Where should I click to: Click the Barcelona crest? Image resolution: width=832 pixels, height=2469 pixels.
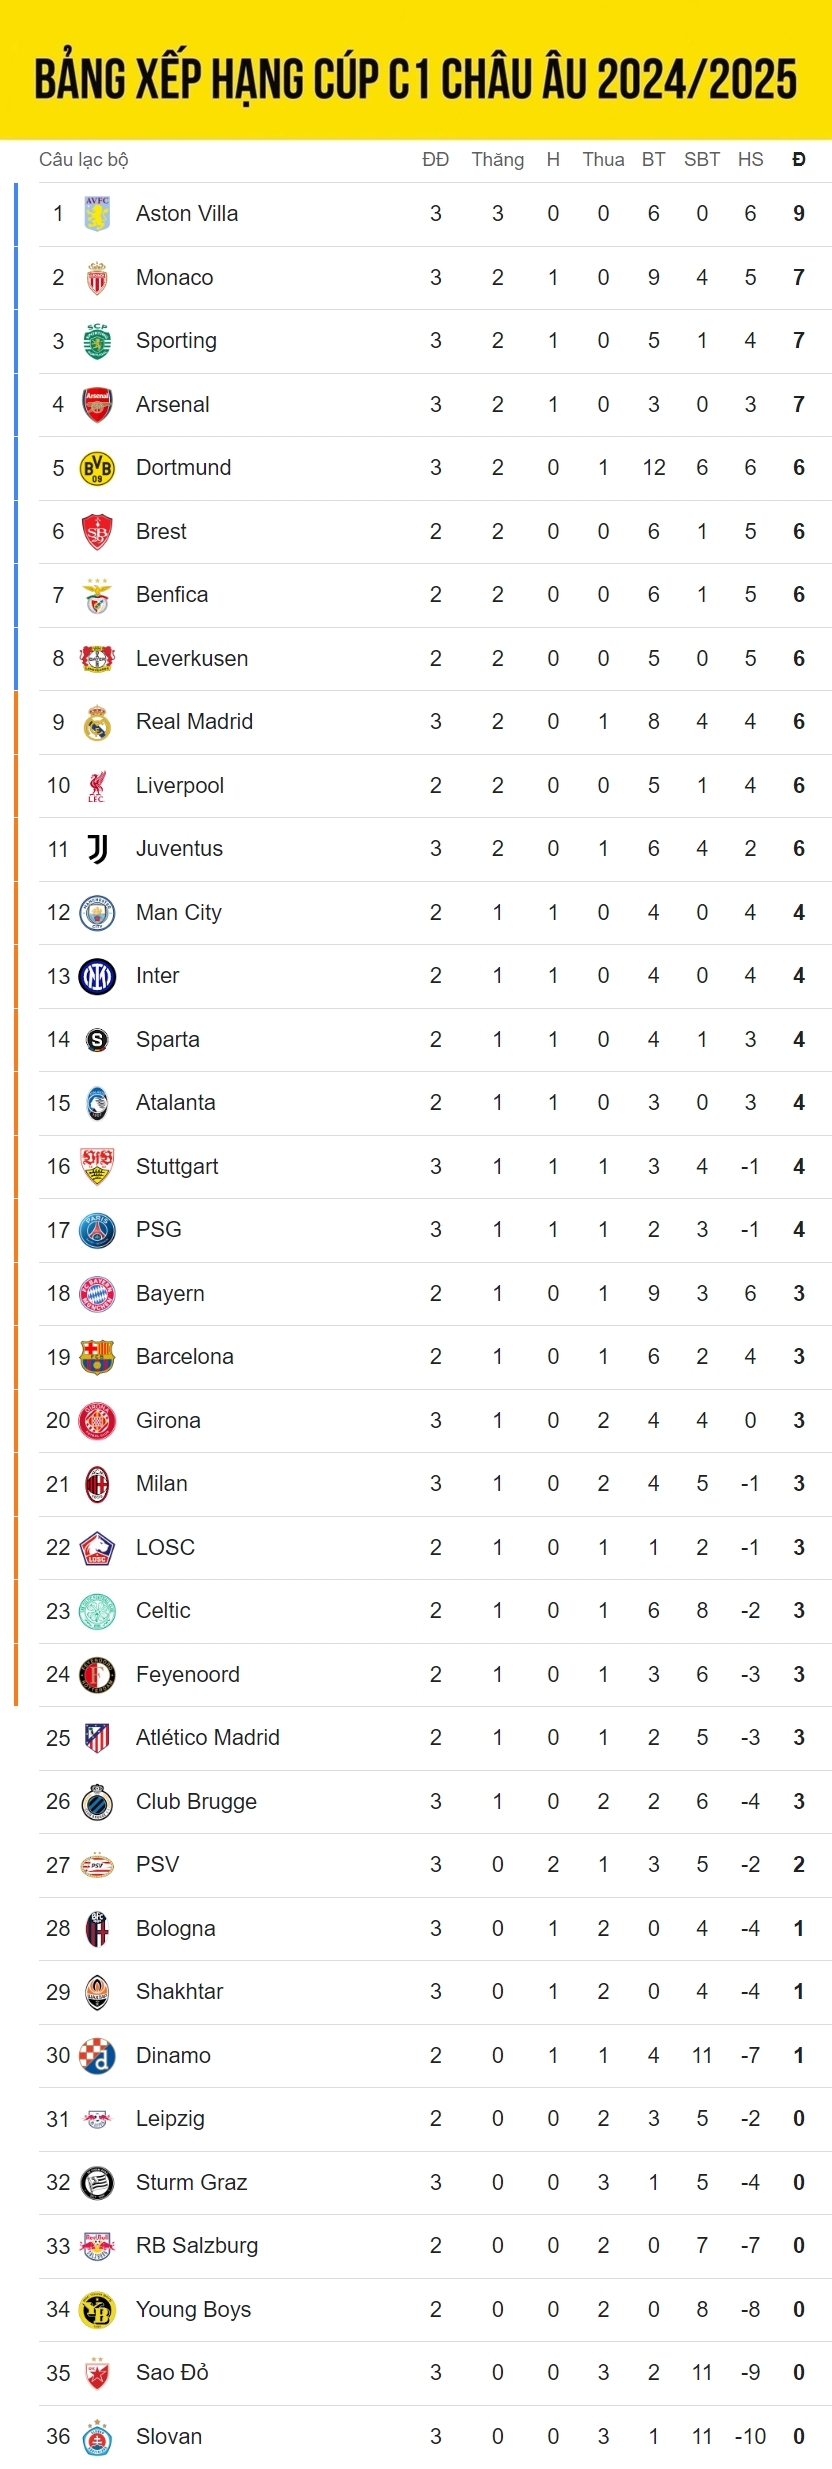pyautogui.click(x=97, y=1357)
